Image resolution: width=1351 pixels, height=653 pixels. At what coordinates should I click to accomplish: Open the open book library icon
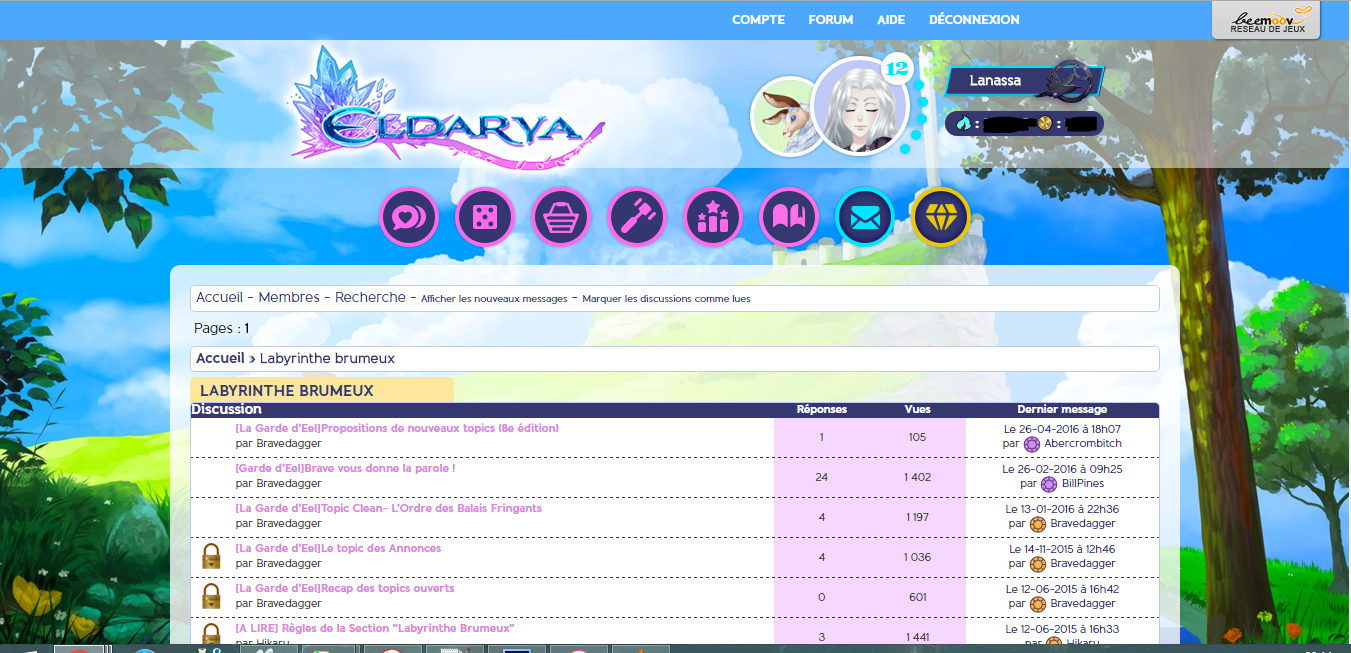789,217
